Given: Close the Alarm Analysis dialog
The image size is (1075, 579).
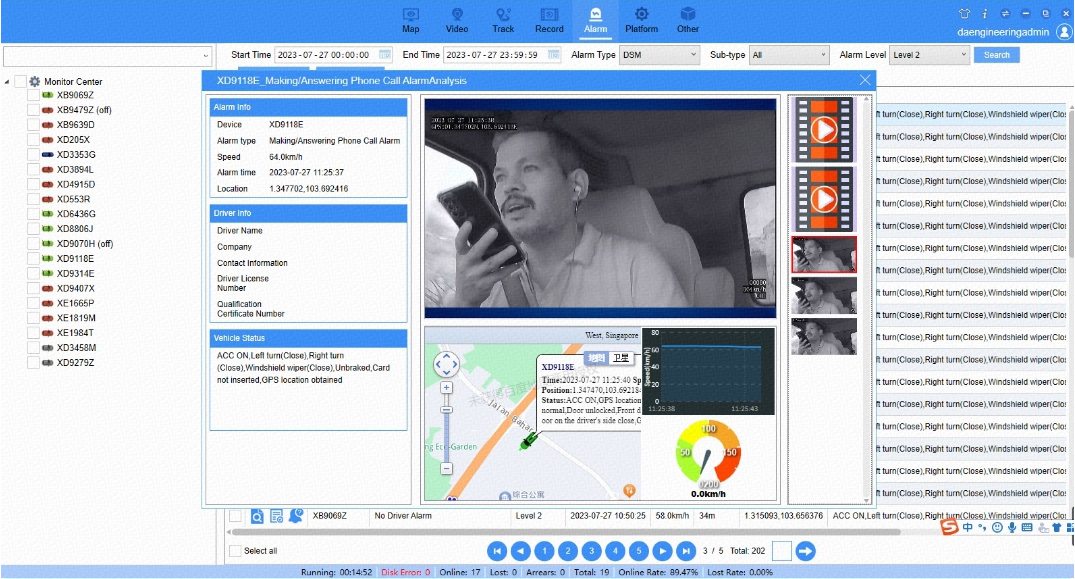Looking at the screenshot, I should 865,80.
